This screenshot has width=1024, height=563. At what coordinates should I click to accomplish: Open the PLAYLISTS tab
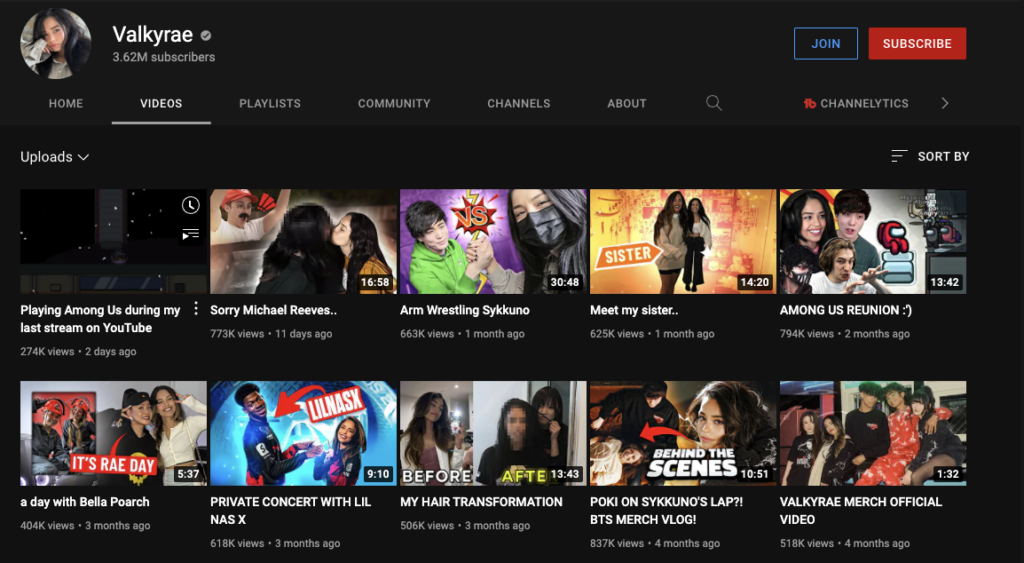click(x=270, y=103)
